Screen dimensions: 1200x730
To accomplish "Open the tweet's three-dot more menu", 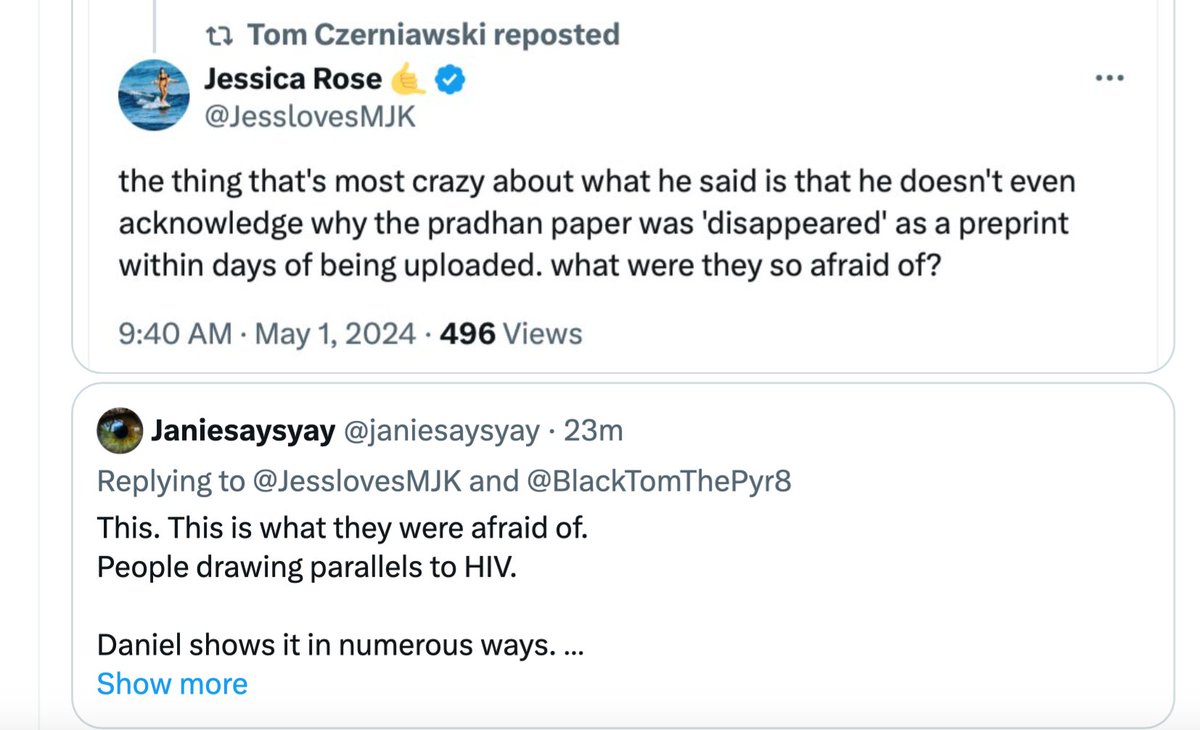I will (x=1110, y=79).
